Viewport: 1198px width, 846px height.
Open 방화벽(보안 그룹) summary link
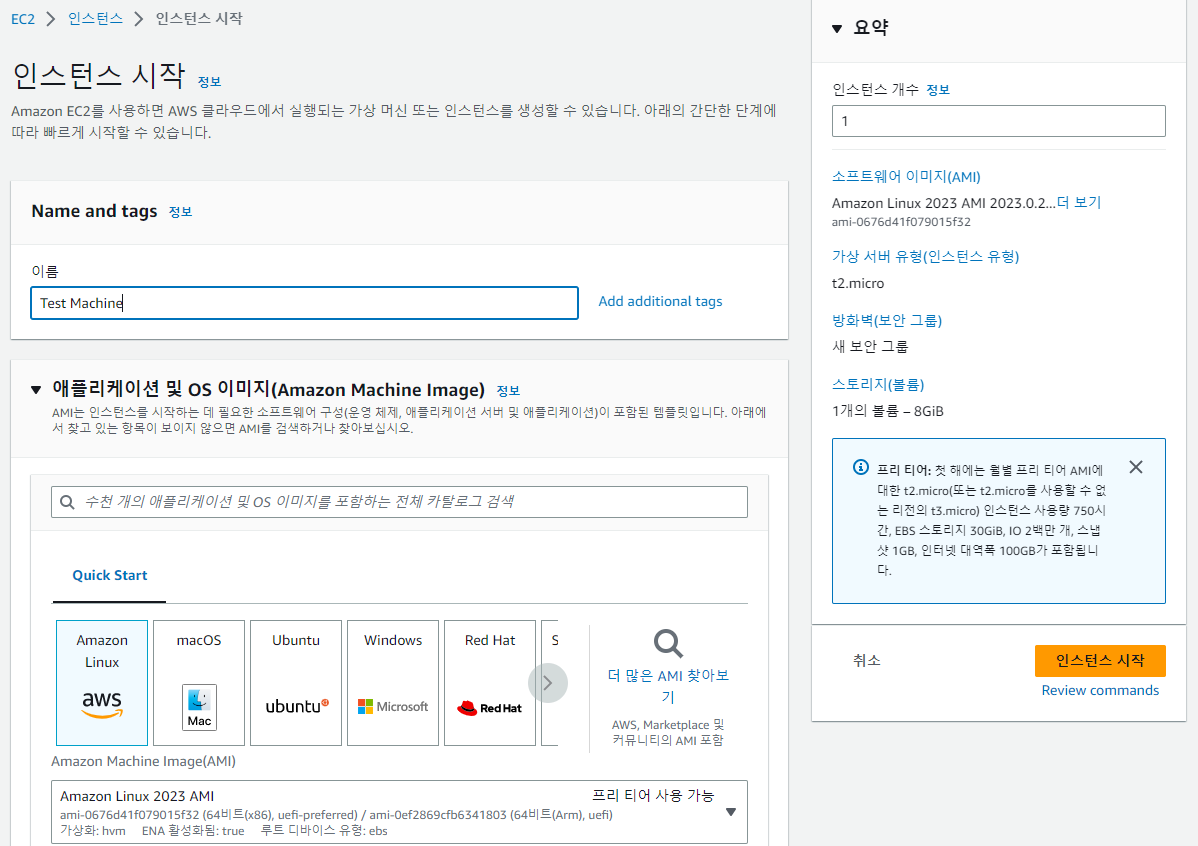(x=887, y=320)
